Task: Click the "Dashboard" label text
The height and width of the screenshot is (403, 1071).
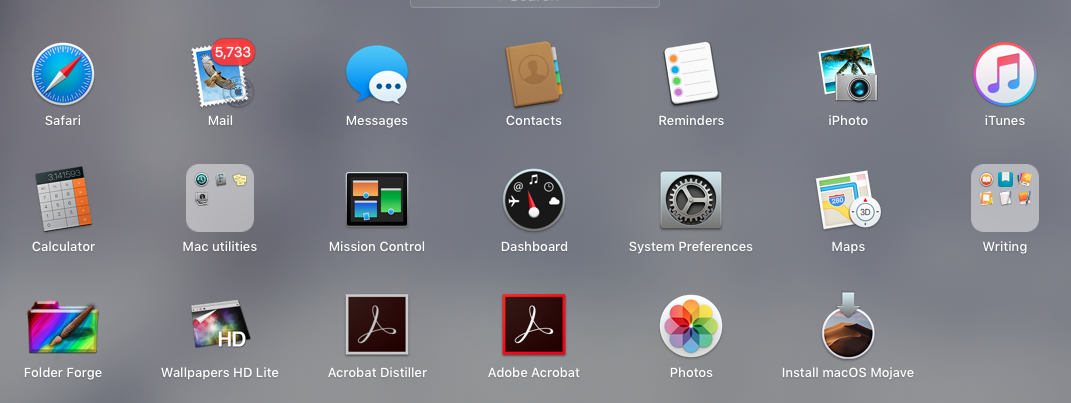Action: [533, 247]
